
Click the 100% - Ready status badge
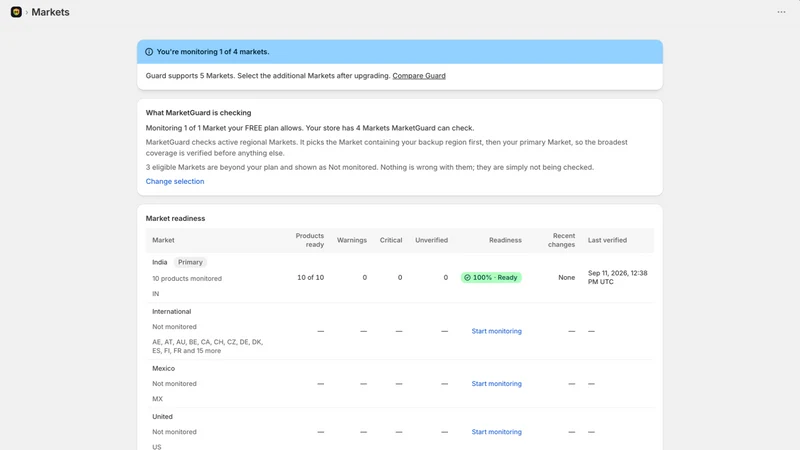click(x=491, y=278)
